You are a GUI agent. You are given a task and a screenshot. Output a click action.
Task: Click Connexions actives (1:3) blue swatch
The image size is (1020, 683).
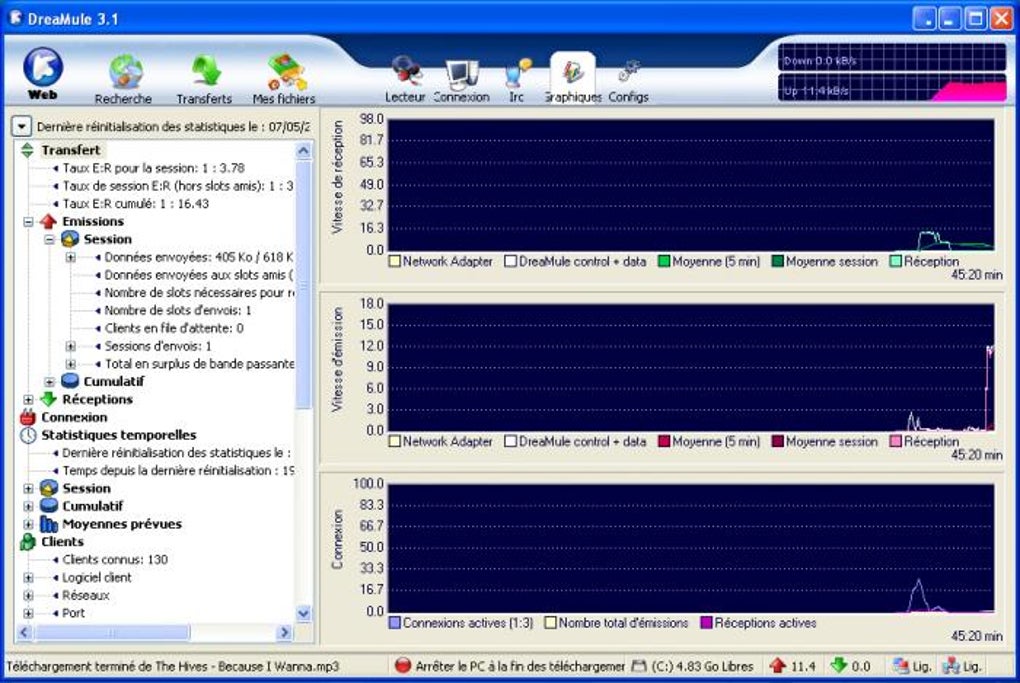pos(394,623)
